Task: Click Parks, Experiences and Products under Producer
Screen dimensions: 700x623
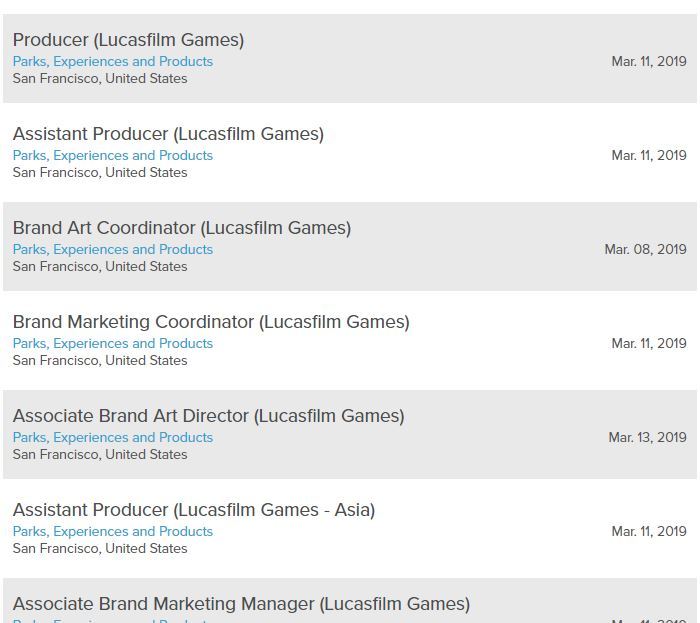Action: point(112,62)
